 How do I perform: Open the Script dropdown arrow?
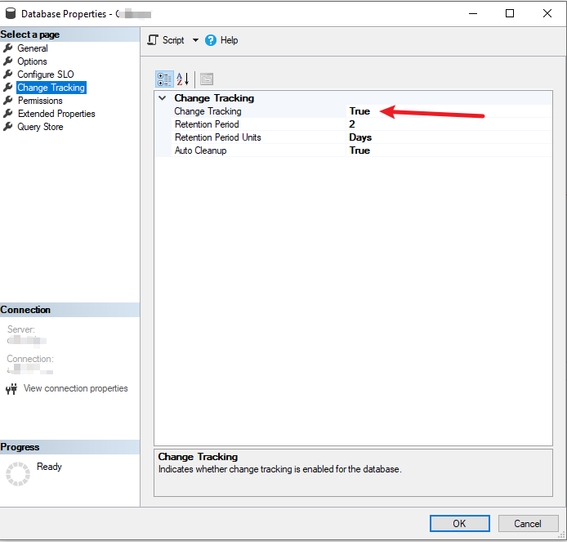pos(195,40)
